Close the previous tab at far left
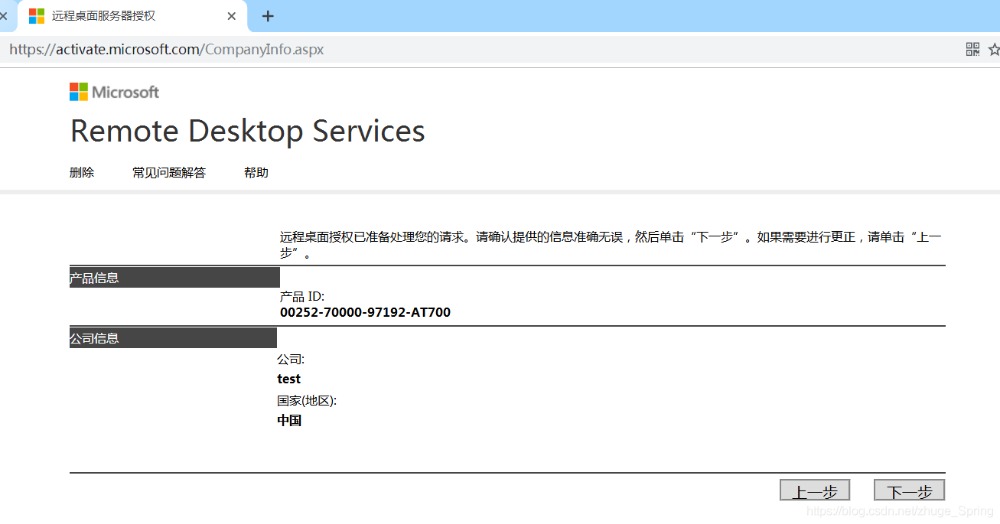This screenshot has height=524, width=1000. (3, 16)
